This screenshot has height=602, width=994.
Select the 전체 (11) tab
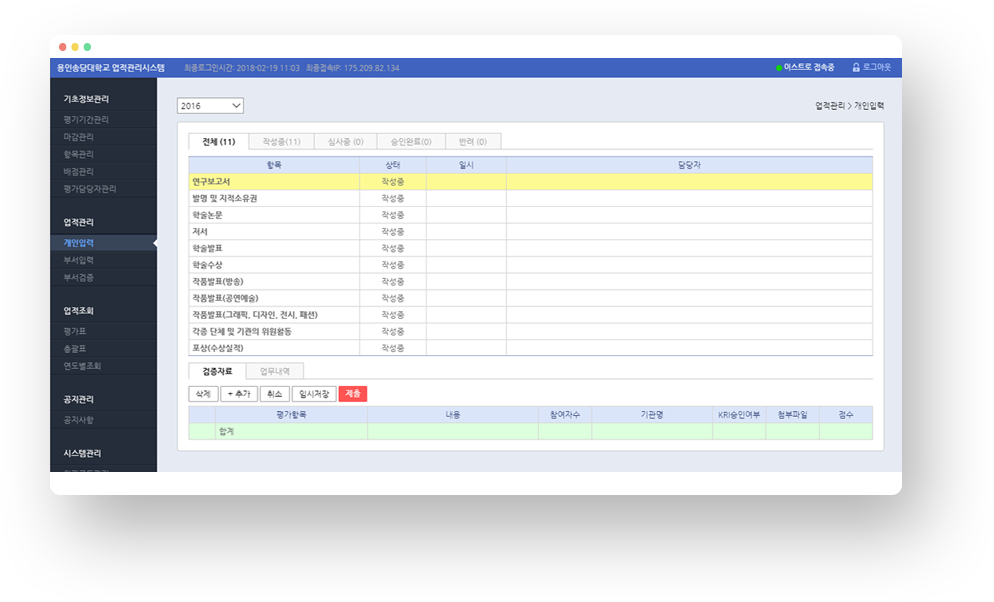[219, 141]
